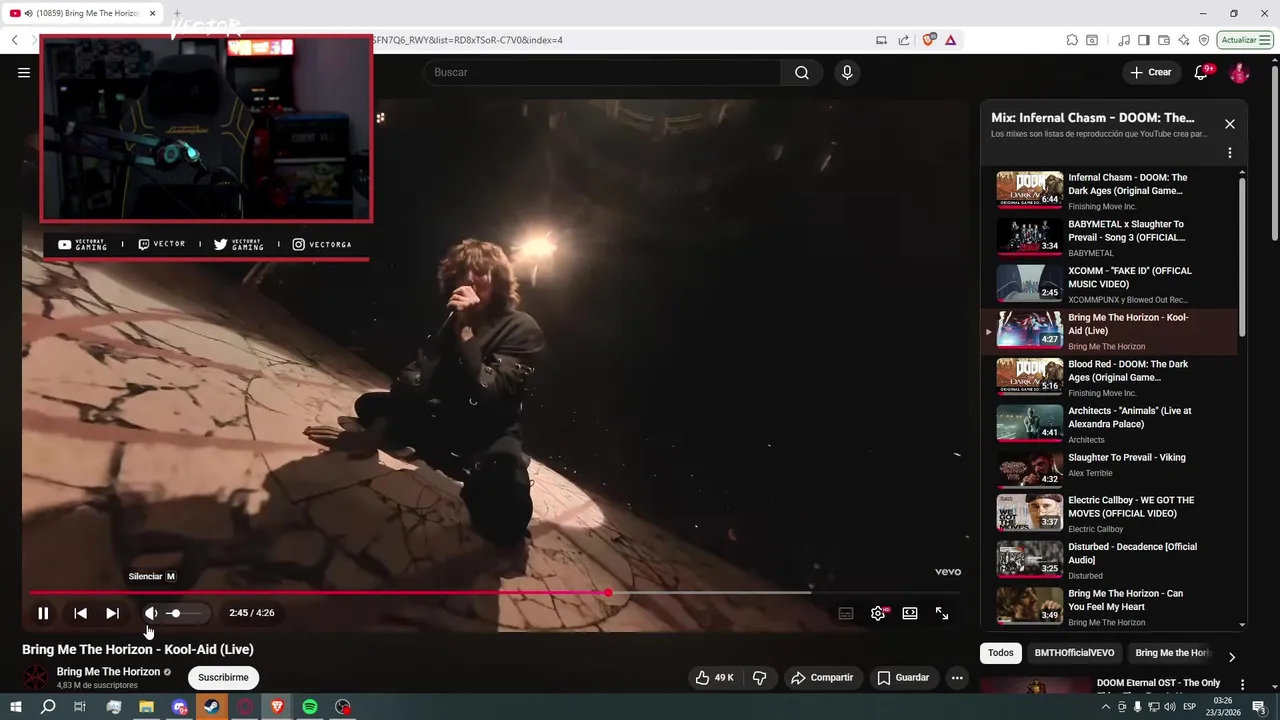1280x720 pixels.
Task: Click the share page icon in address bar
Action: point(904,40)
